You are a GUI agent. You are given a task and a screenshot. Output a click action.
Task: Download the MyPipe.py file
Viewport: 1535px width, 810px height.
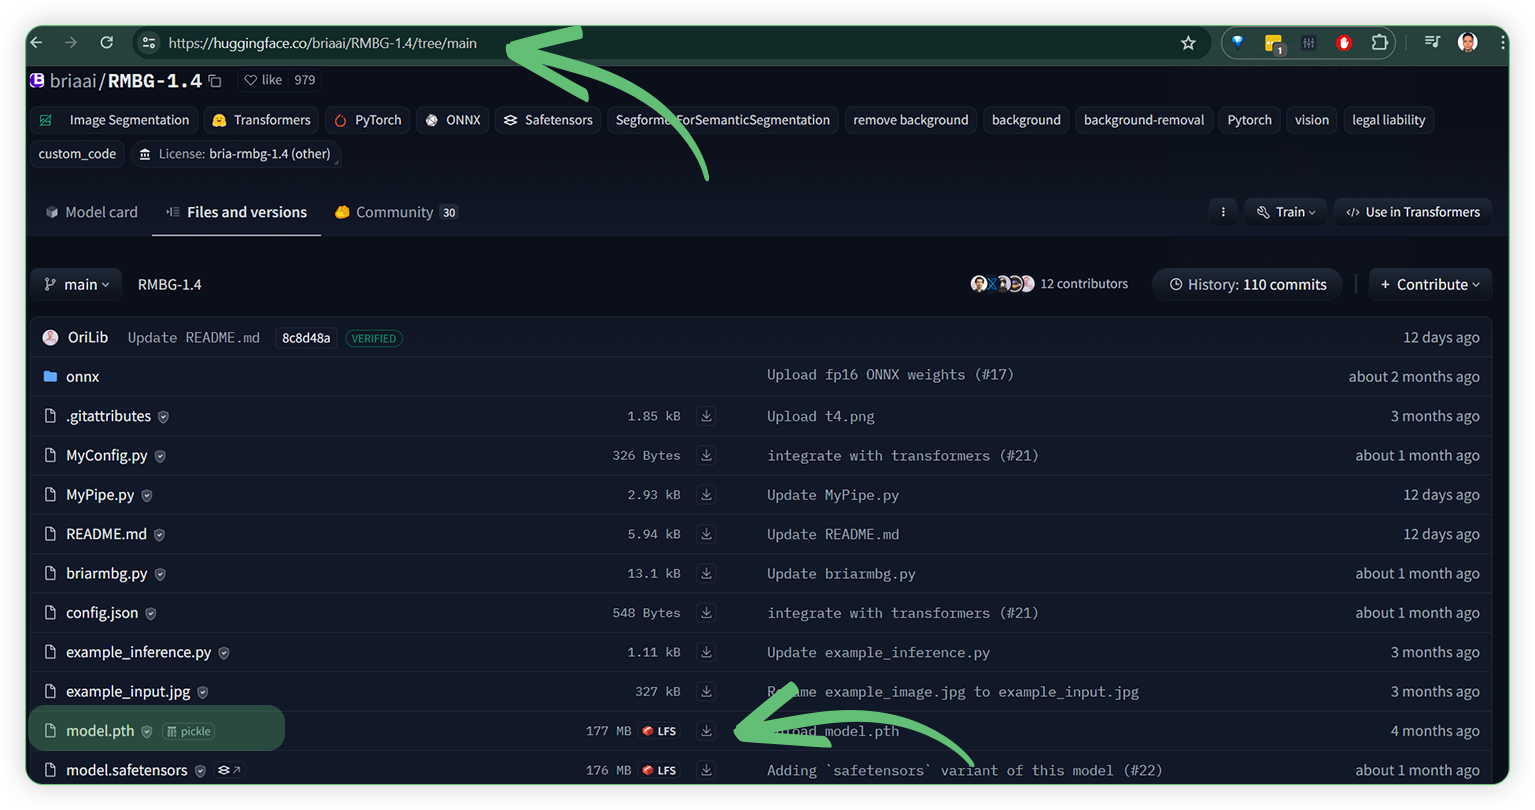(x=706, y=495)
